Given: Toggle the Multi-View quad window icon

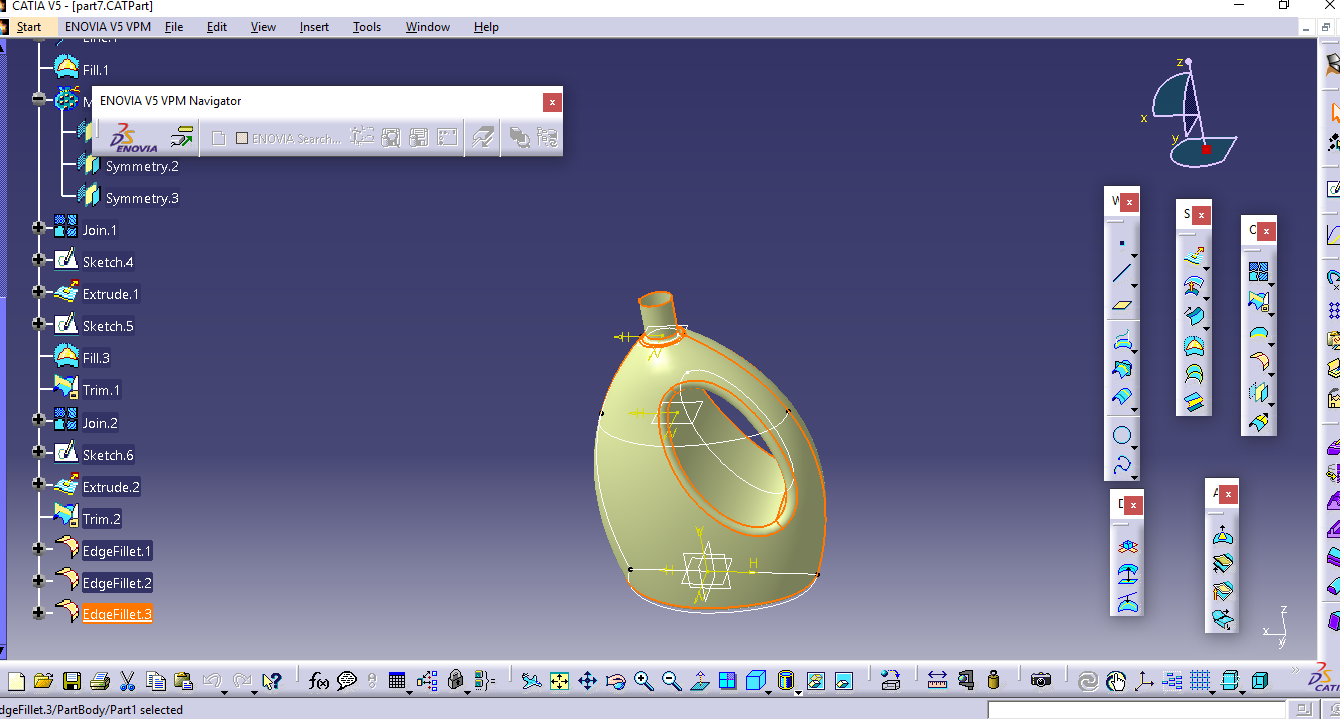Looking at the screenshot, I should pyautogui.click(x=727, y=681).
